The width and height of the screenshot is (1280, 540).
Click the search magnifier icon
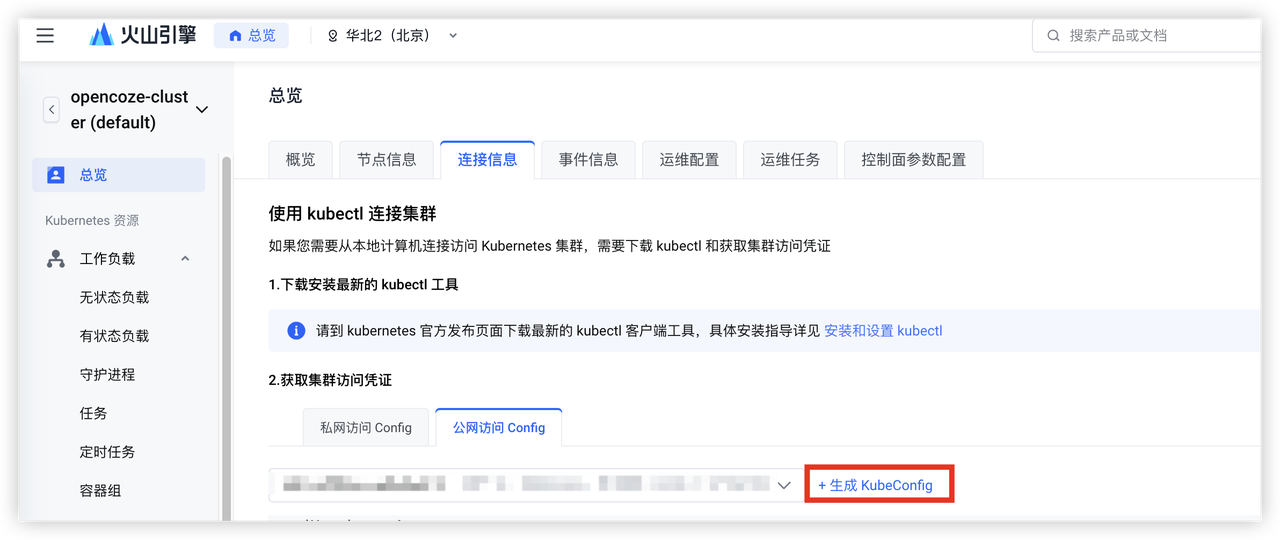click(1053, 36)
